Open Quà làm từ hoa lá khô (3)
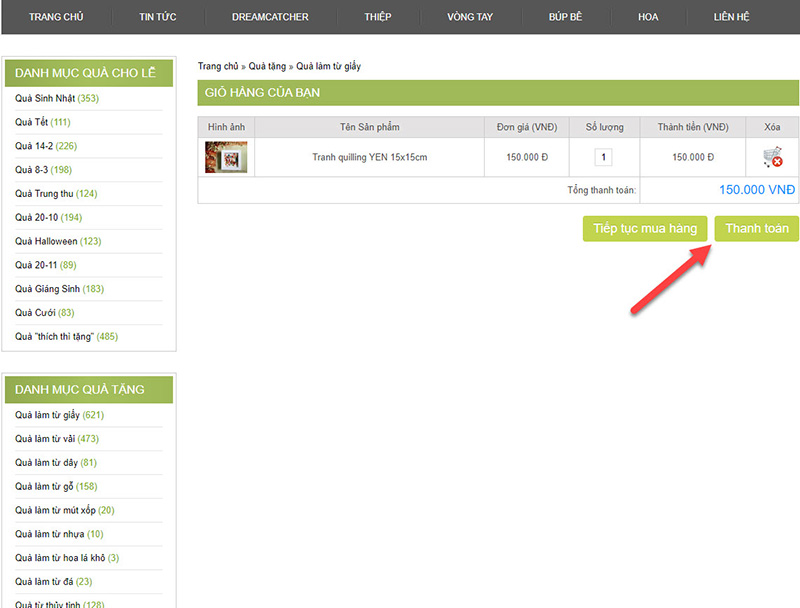The image size is (800, 608). click(67, 558)
